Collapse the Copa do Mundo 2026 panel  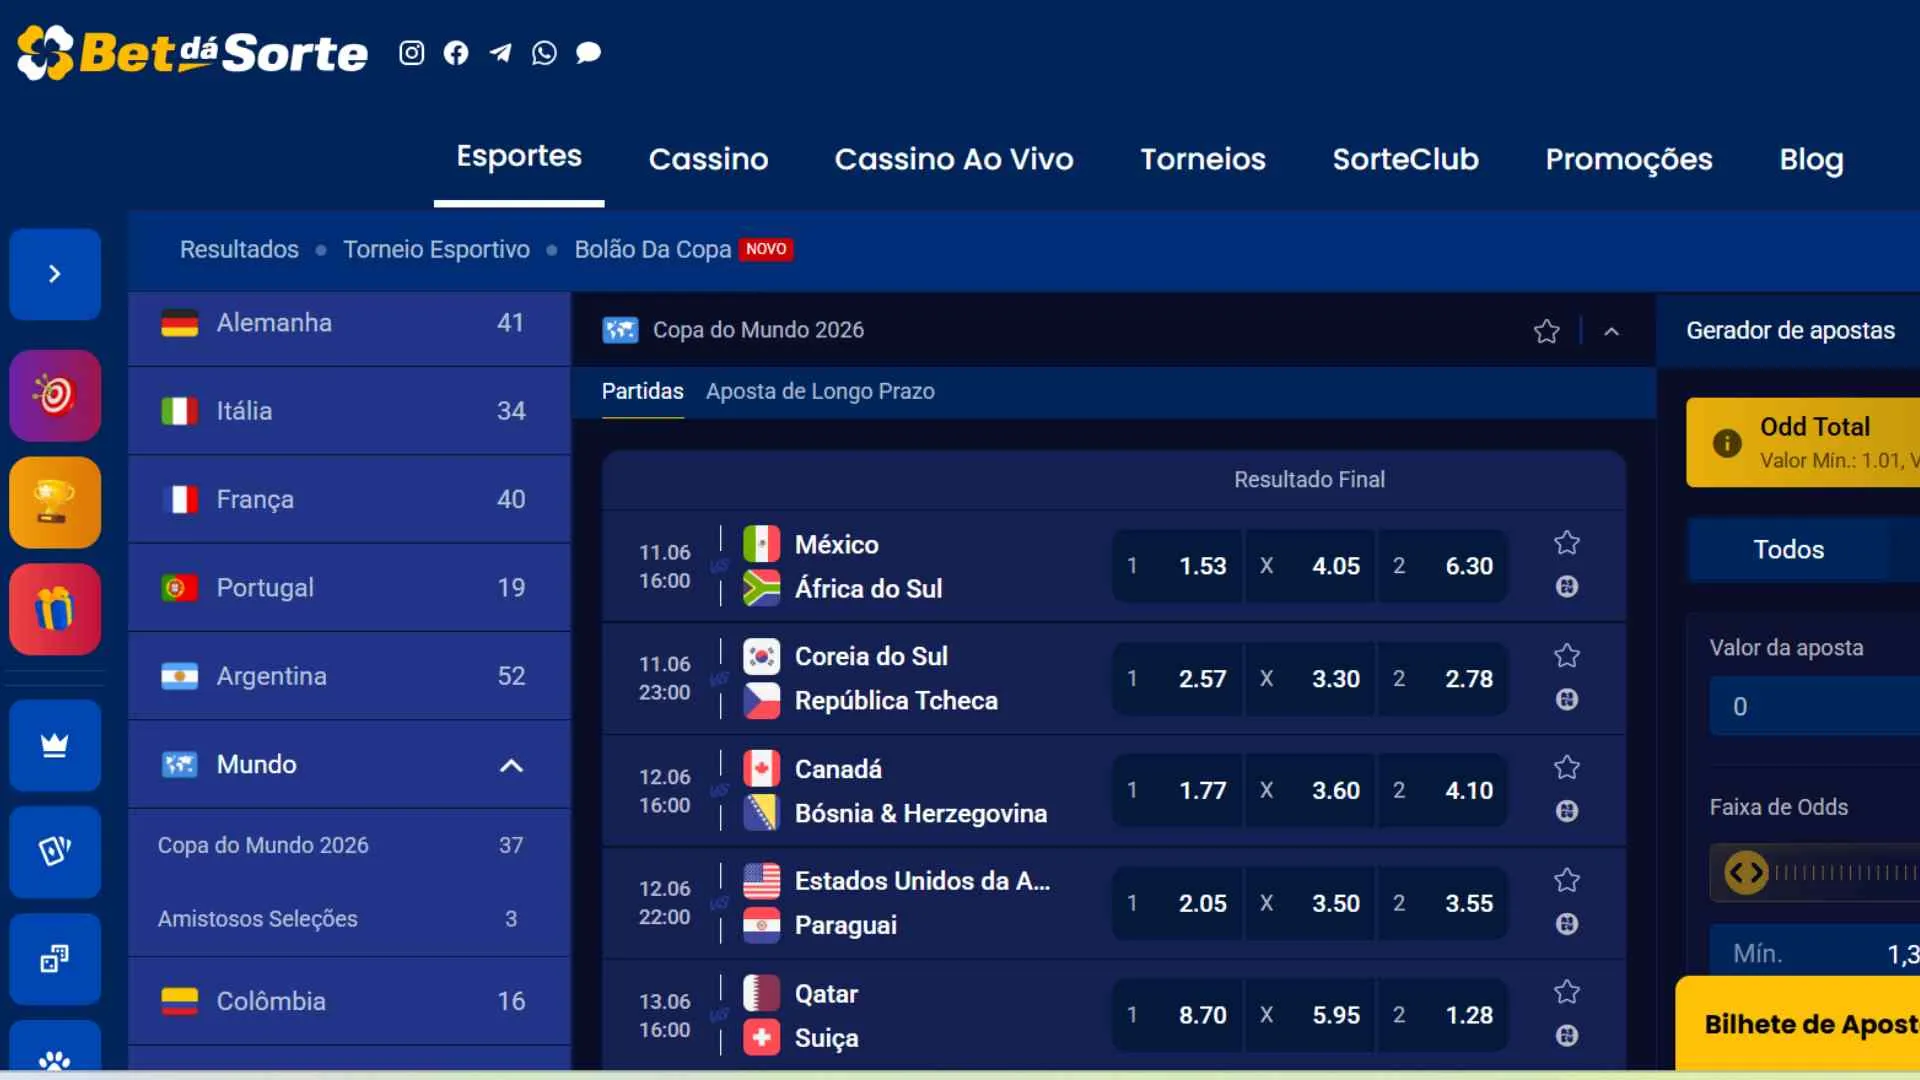(x=1611, y=331)
